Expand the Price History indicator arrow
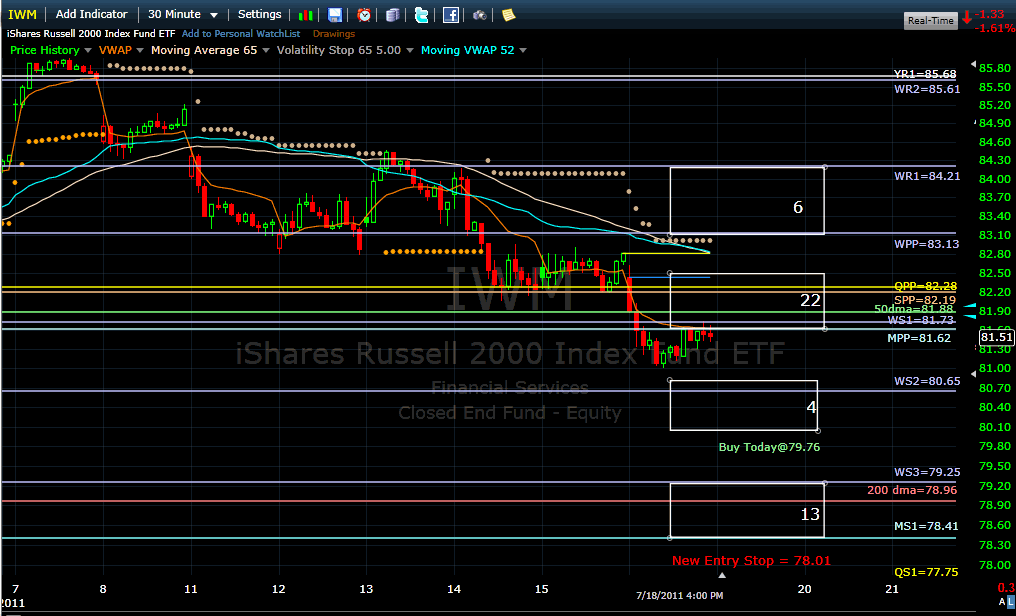 [86, 51]
